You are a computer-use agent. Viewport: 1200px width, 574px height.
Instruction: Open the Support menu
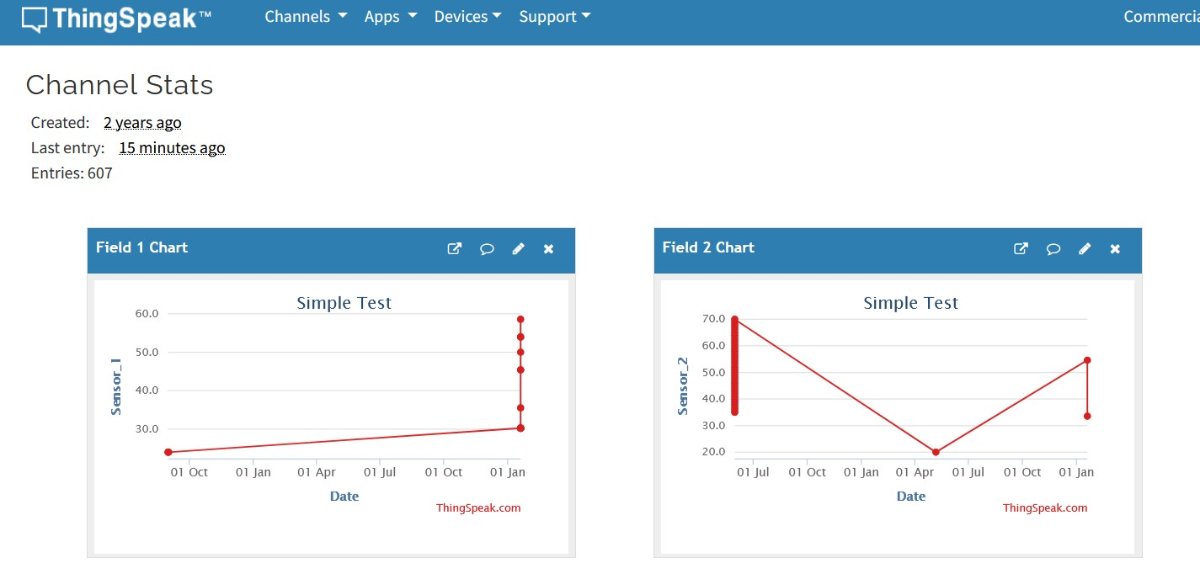point(554,17)
